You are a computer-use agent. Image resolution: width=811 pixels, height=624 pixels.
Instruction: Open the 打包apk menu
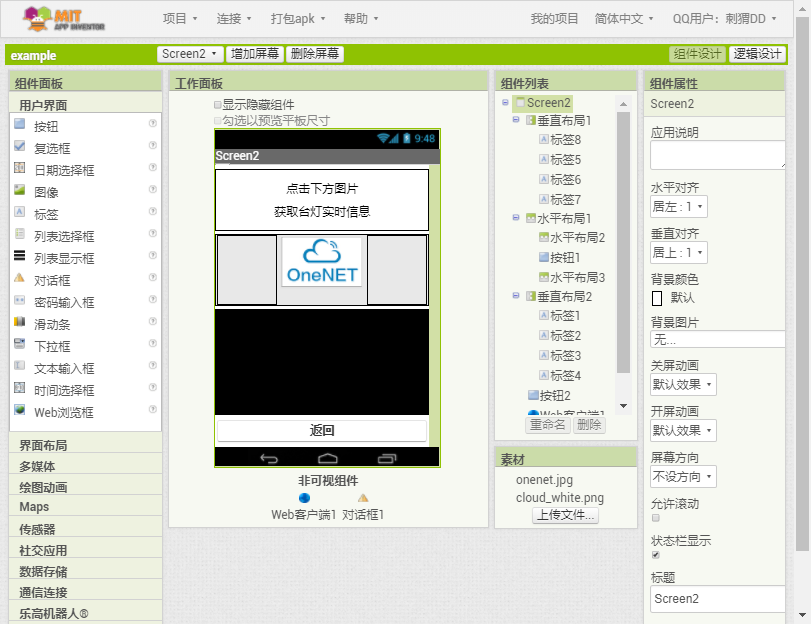(298, 19)
